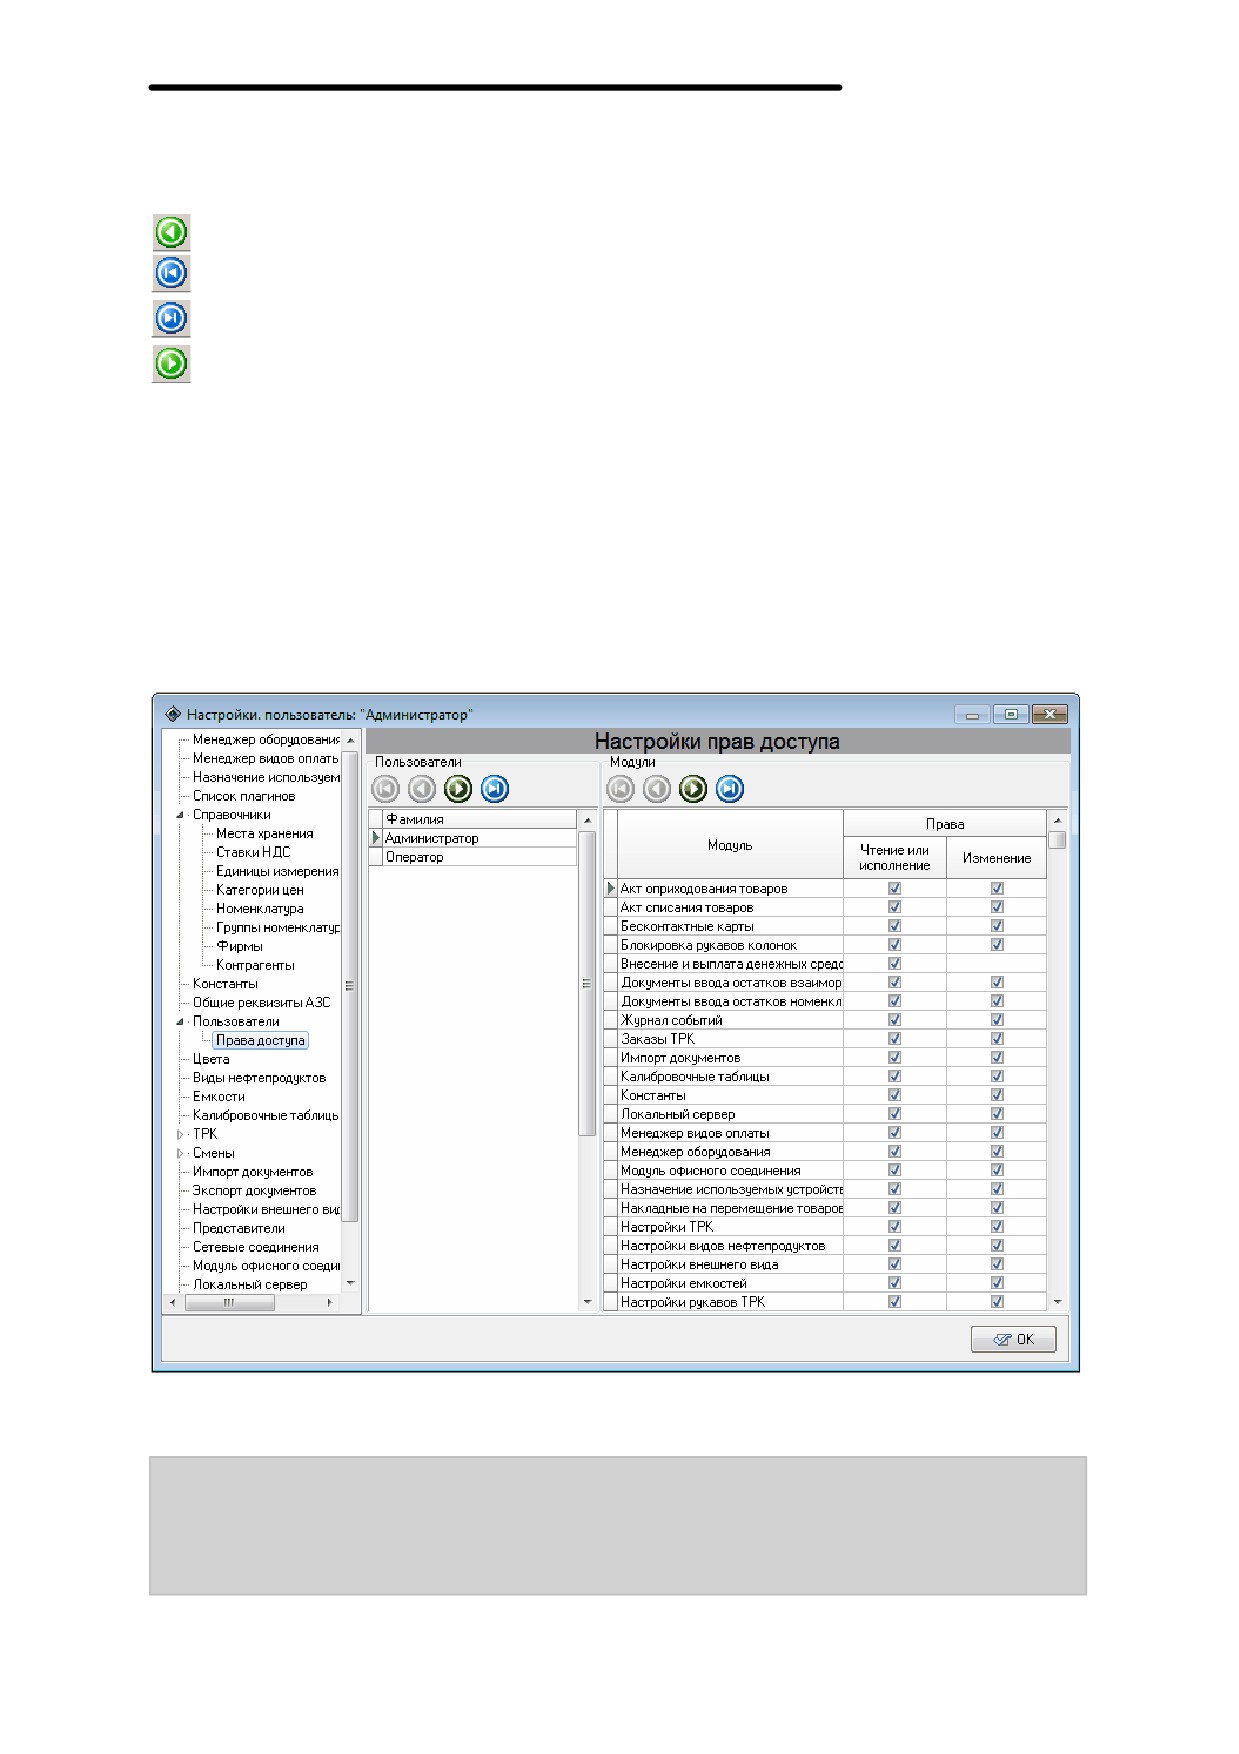The height and width of the screenshot is (1754, 1239).
Task: Collapse the Справочники tree node
Action: [180, 815]
